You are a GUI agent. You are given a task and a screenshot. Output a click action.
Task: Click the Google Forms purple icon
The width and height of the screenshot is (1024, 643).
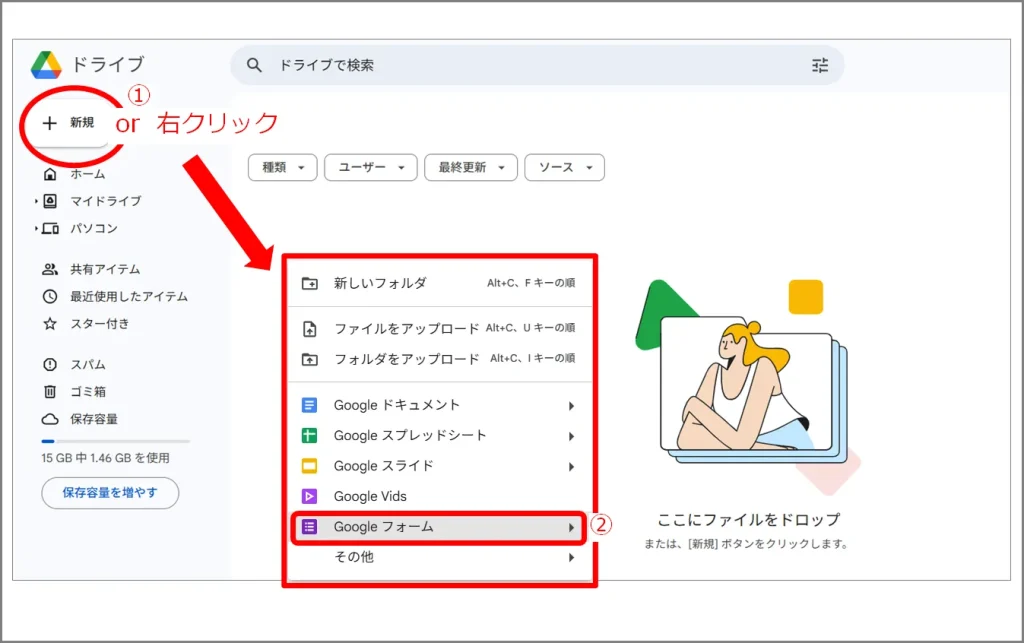tap(310, 527)
